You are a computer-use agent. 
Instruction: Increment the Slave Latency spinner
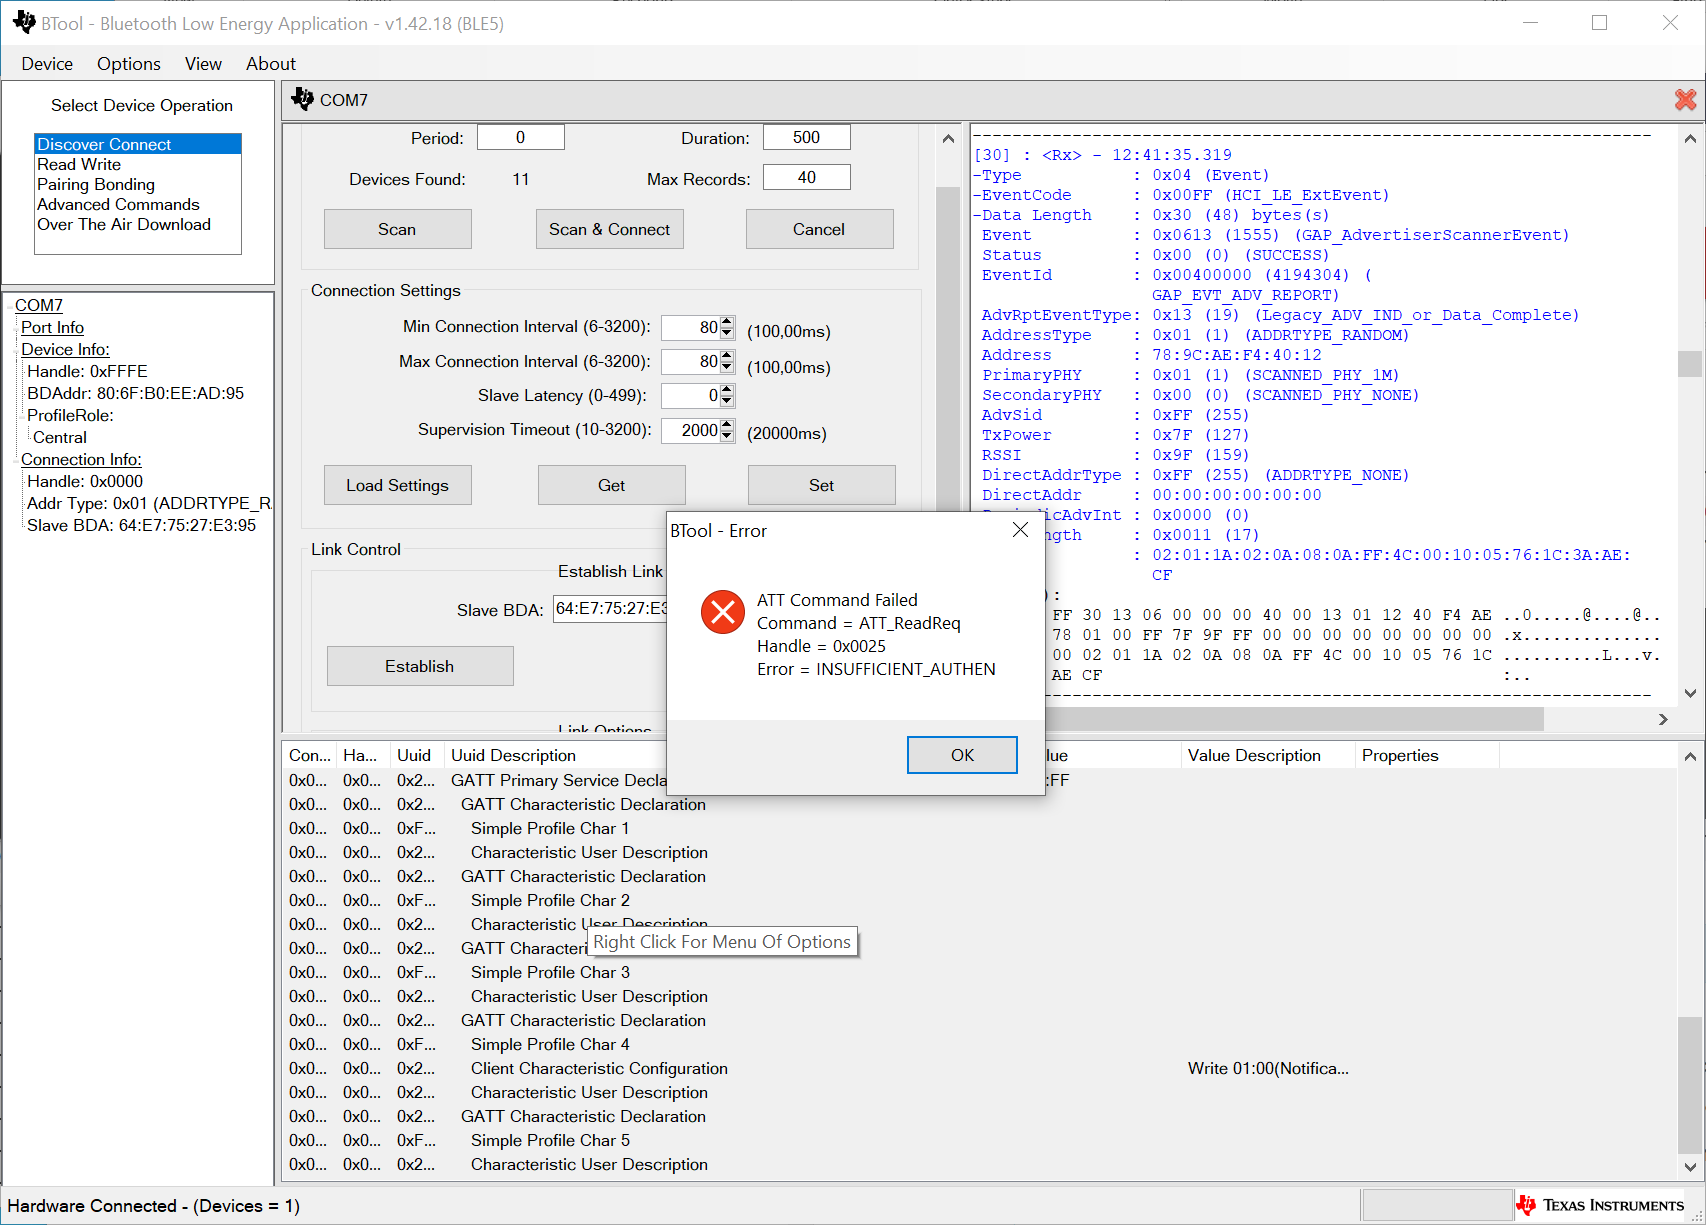(x=727, y=390)
